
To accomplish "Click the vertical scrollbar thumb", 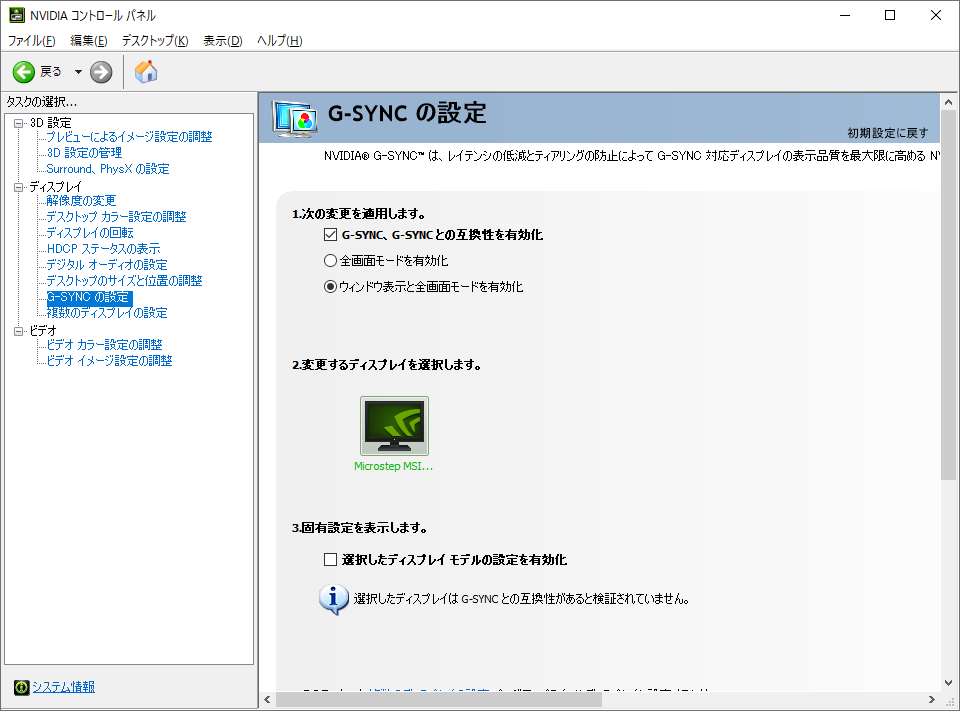I will [948, 295].
